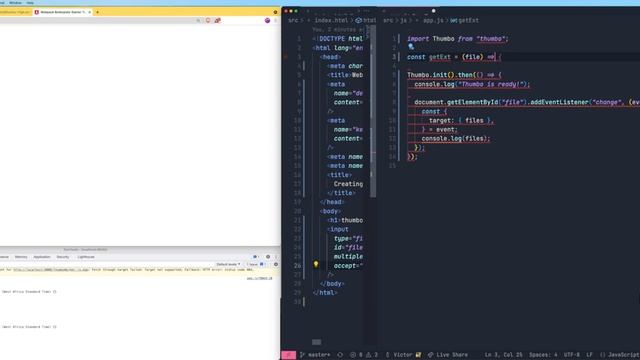The width and height of the screenshot is (640, 360).
Task: Click the browser profile avatar icon
Action: tap(267, 20)
